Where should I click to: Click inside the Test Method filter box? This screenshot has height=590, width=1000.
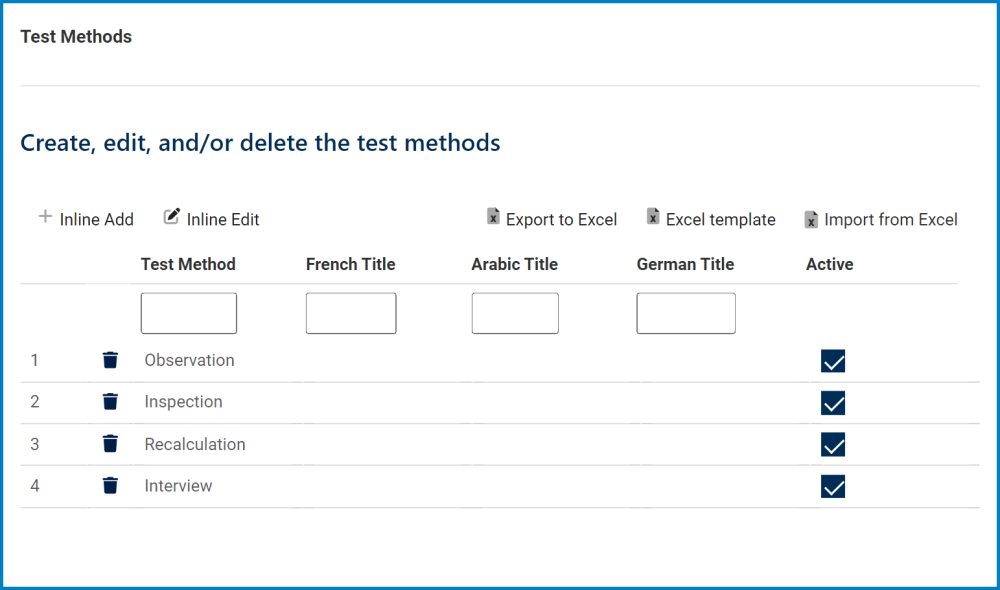(188, 313)
